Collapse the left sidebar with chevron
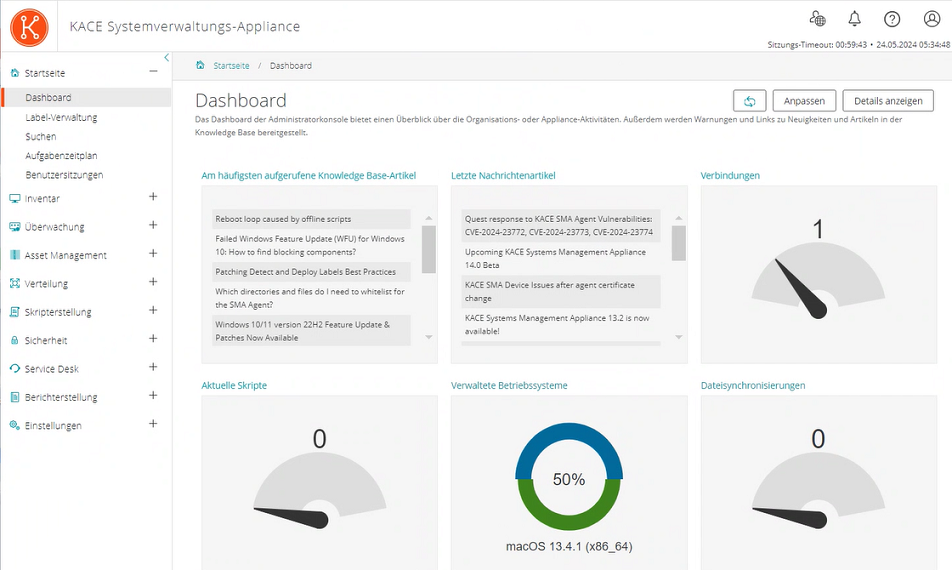The width and height of the screenshot is (952, 570). click(x=166, y=58)
